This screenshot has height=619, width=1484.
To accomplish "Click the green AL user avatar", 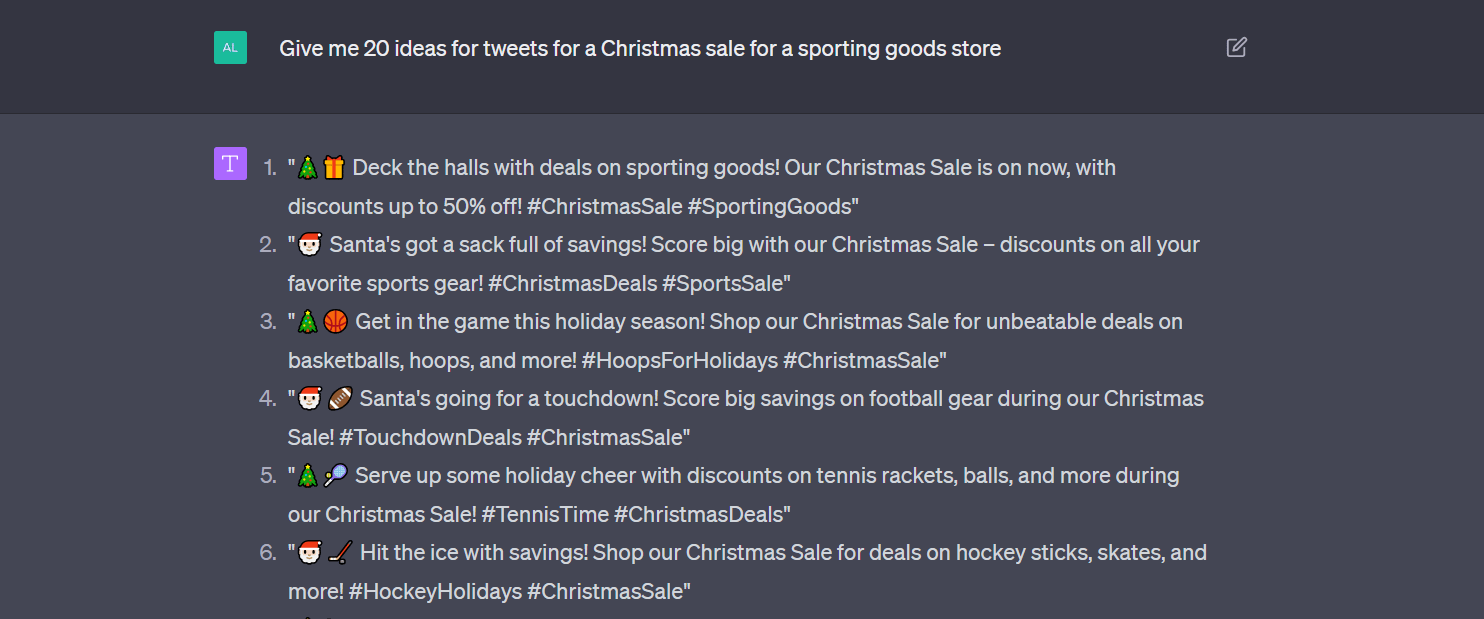I will pyautogui.click(x=230, y=47).
